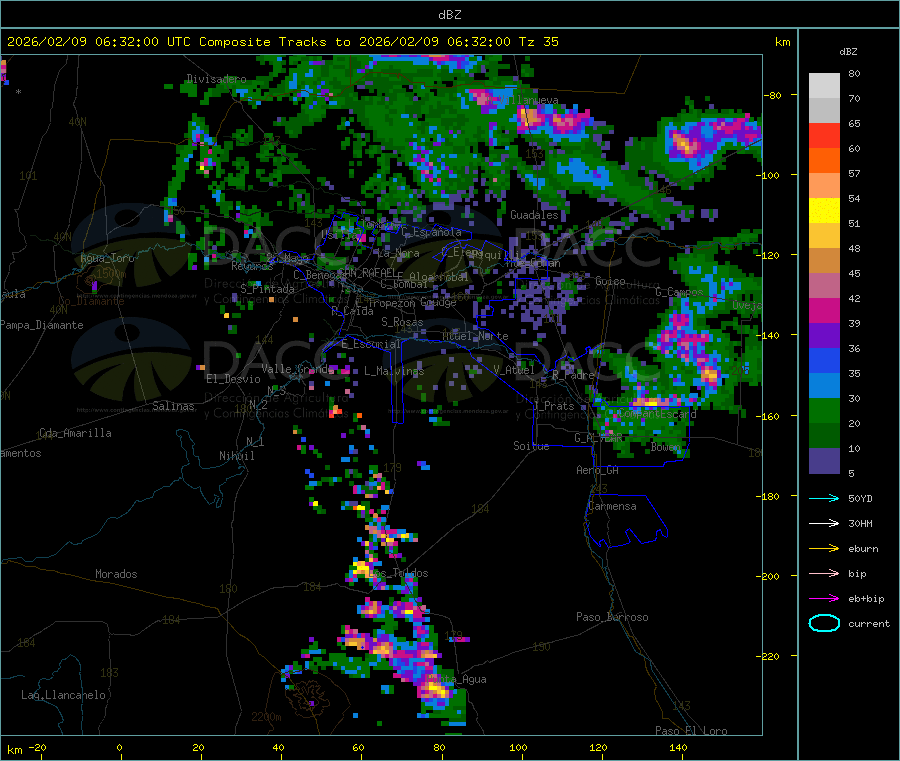Click the 'Morados' map label
The height and width of the screenshot is (761, 900).
pyautogui.click(x=116, y=574)
